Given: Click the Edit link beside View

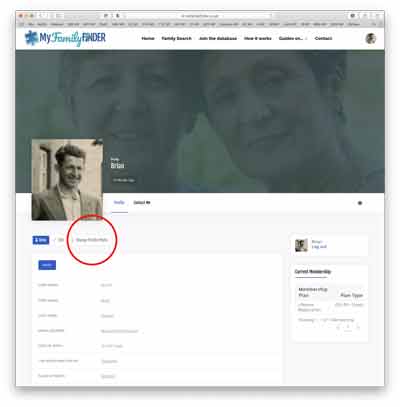Looking at the screenshot, I should pos(61,240).
